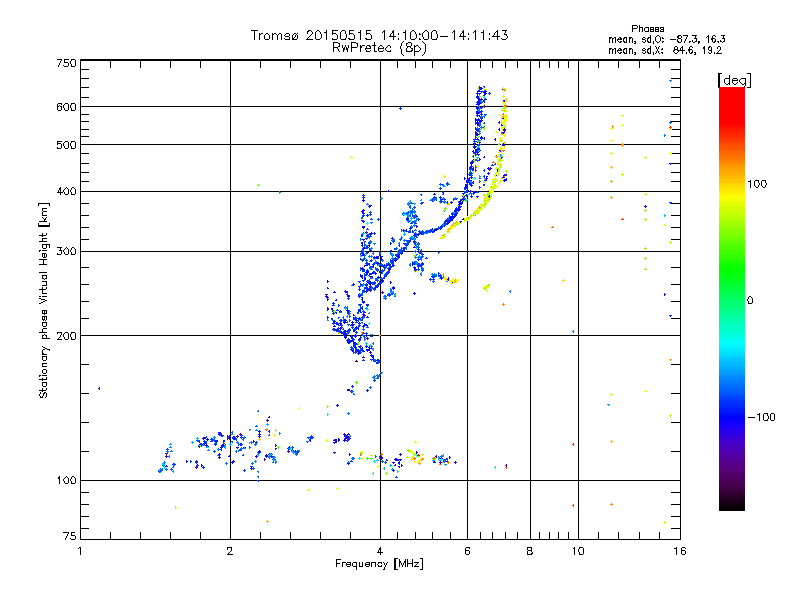Click the blue -100 region of the color bar
Image resolution: width=800 pixels, height=600 pixels.
click(732, 417)
